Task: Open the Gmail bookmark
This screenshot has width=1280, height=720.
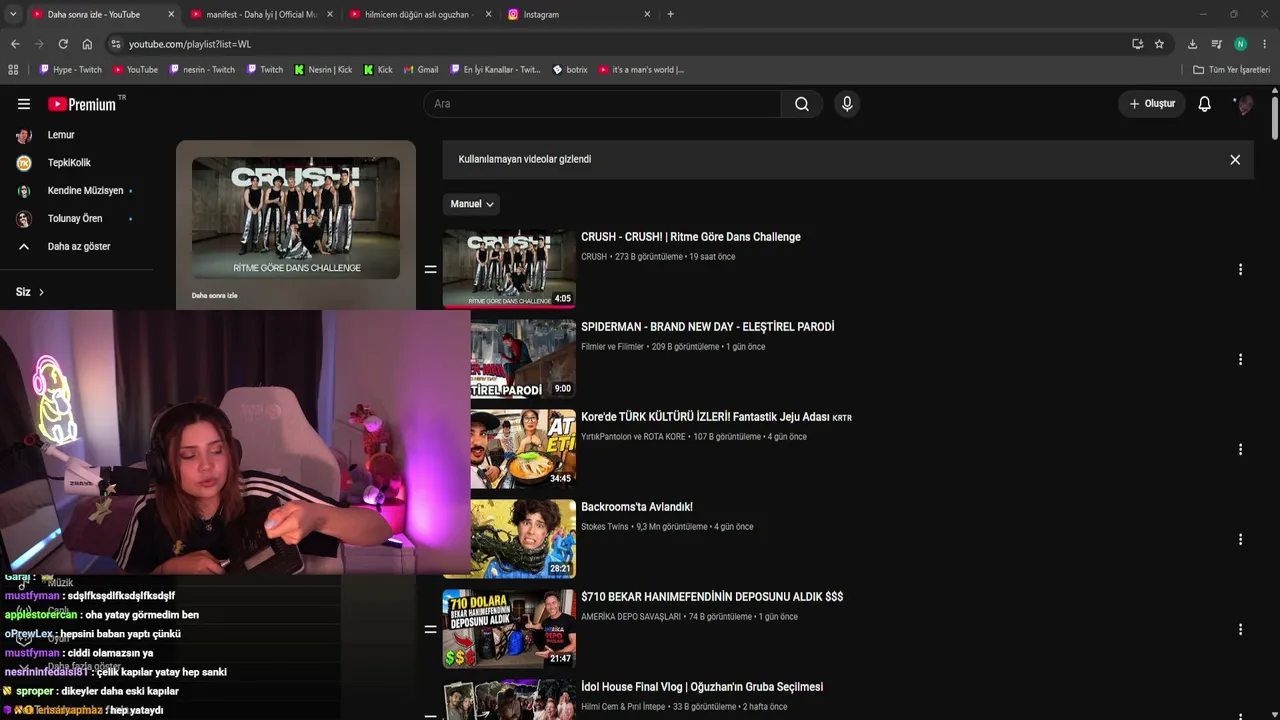Action: [421, 70]
